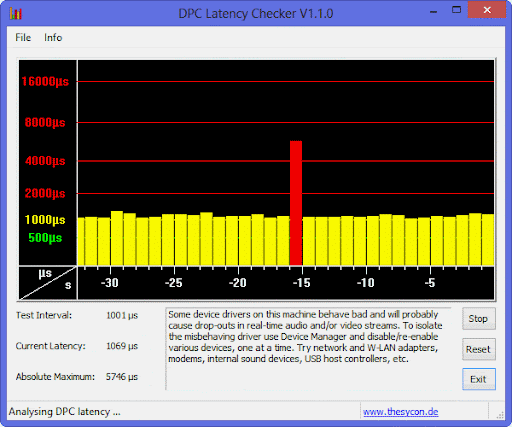
Task: Minimize the DPC Latency Checker window
Action: tap(433, 11)
